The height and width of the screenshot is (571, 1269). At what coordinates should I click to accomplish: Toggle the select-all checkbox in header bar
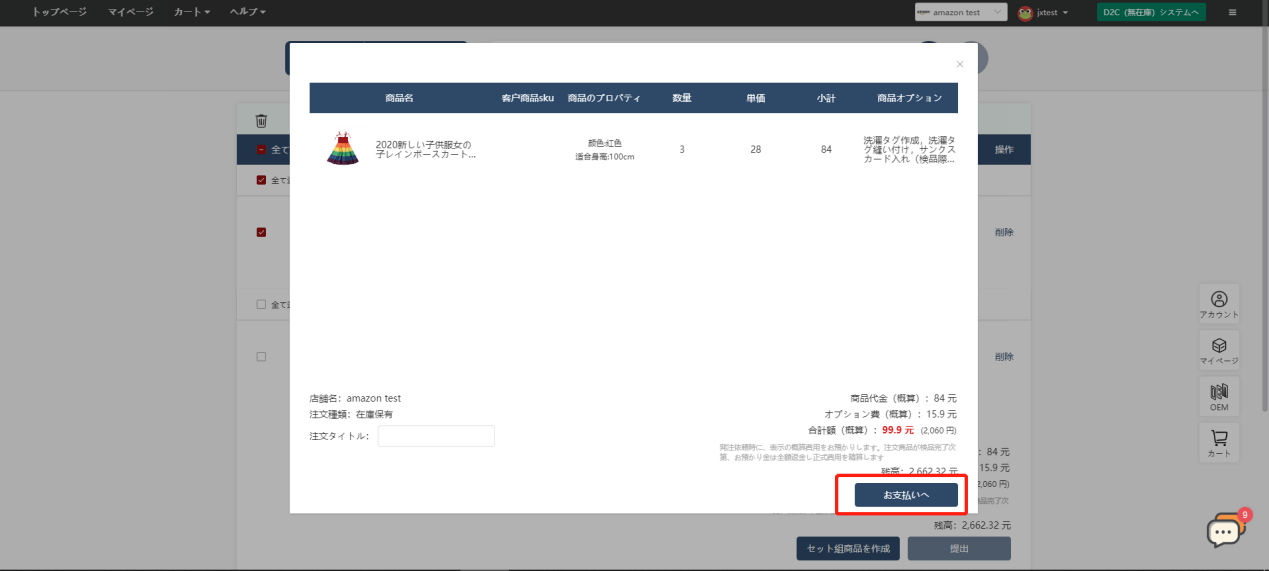pos(261,149)
